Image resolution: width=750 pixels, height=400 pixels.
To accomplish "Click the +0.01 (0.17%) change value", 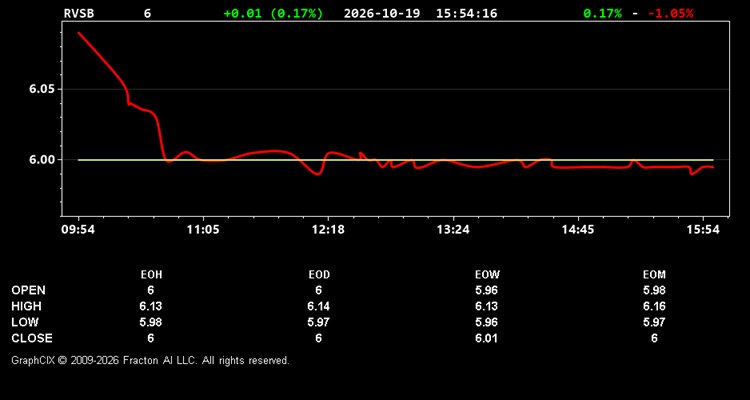I will tap(273, 13).
